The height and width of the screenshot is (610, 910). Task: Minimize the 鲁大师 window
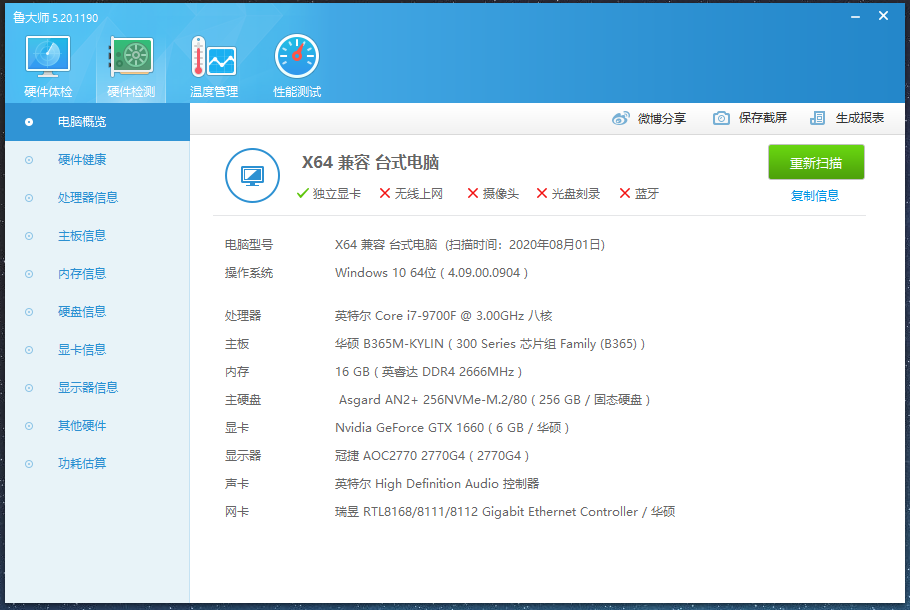tap(855, 17)
